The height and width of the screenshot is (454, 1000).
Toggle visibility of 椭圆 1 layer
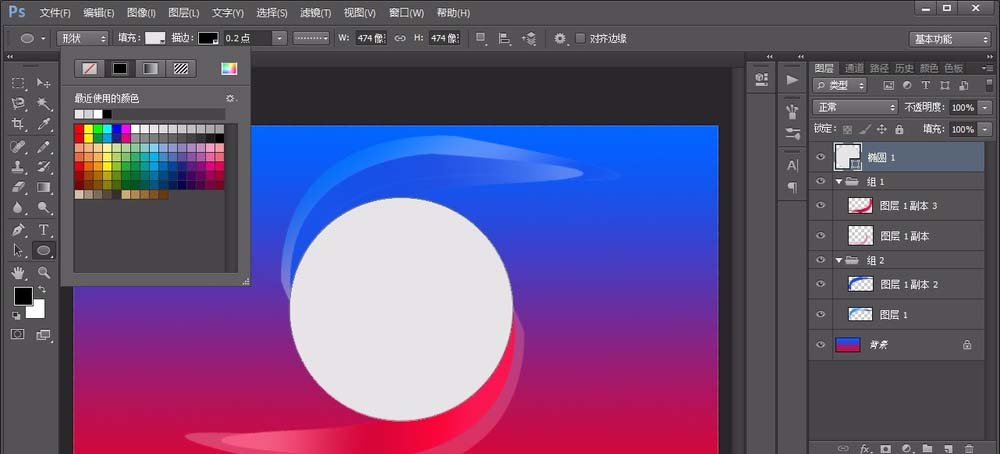click(820, 156)
